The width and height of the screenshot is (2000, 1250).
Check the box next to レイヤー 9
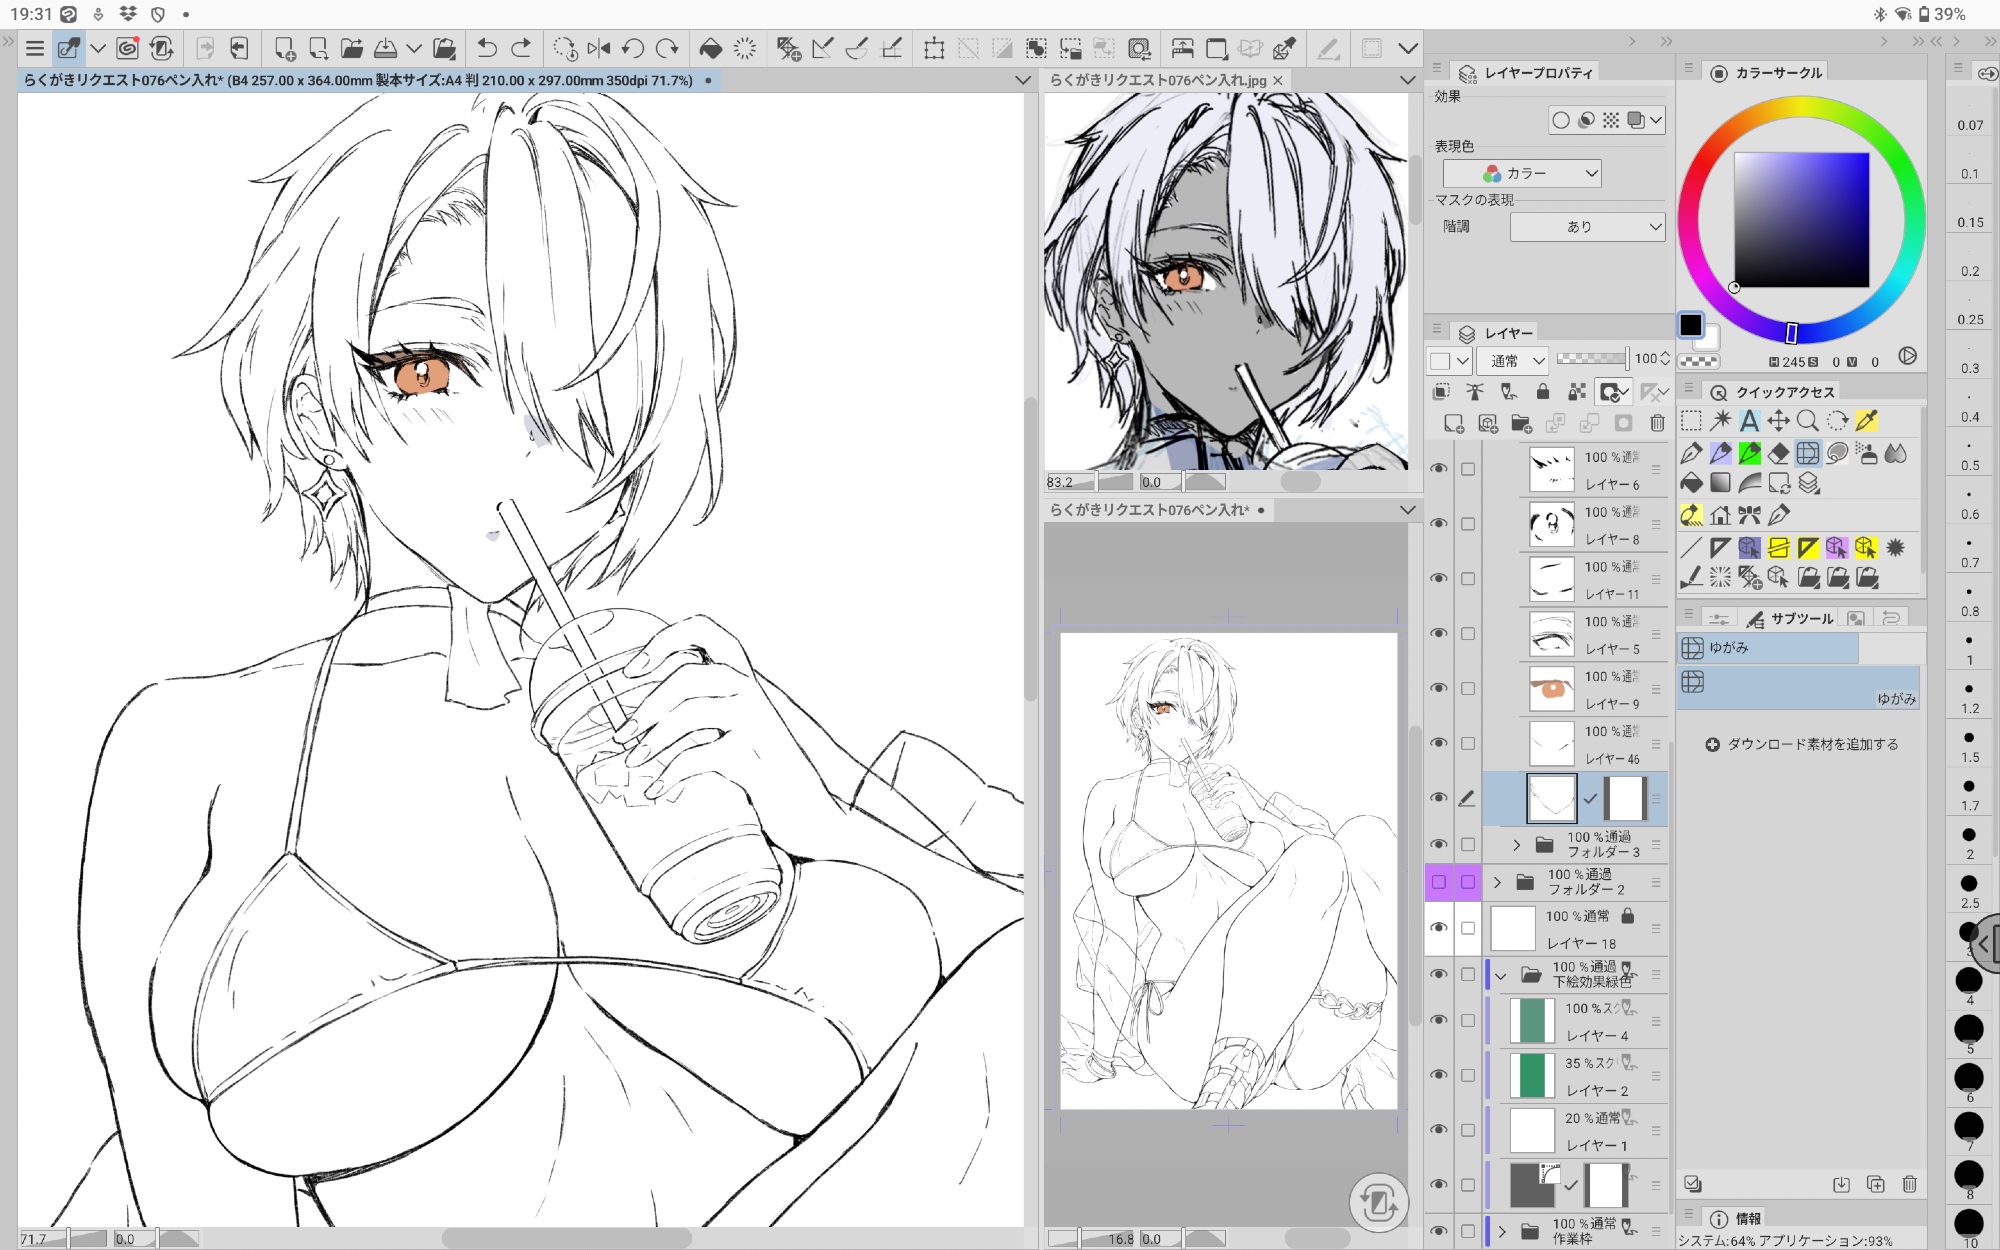pyautogui.click(x=1468, y=689)
